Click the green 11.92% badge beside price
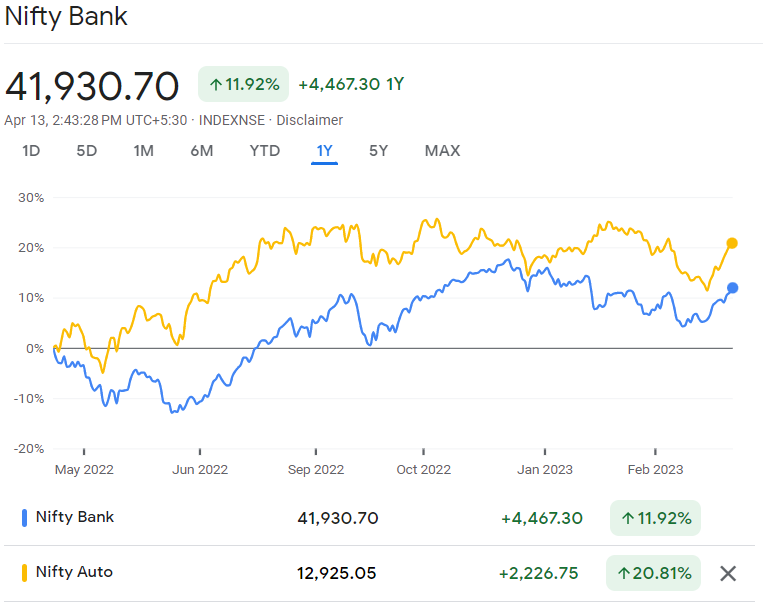This screenshot has width=763, height=608. click(243, 84)
